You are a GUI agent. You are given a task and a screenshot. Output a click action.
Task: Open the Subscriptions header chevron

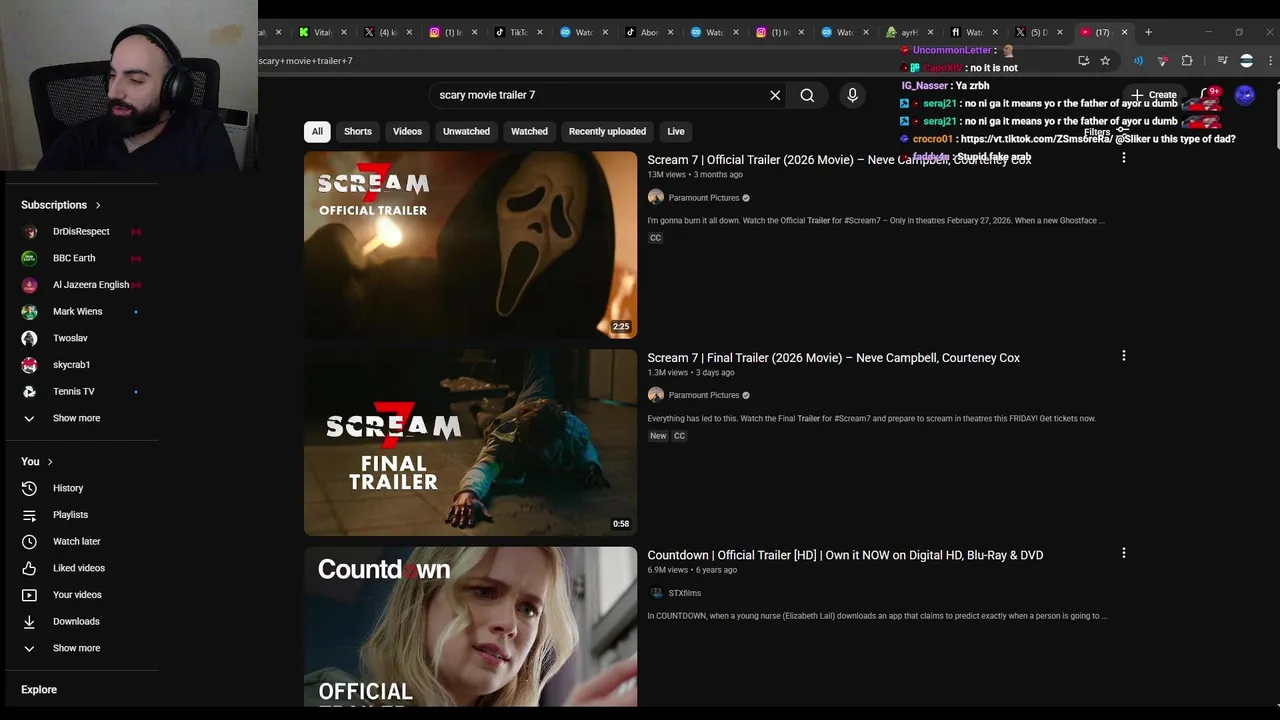coord(98,205)
